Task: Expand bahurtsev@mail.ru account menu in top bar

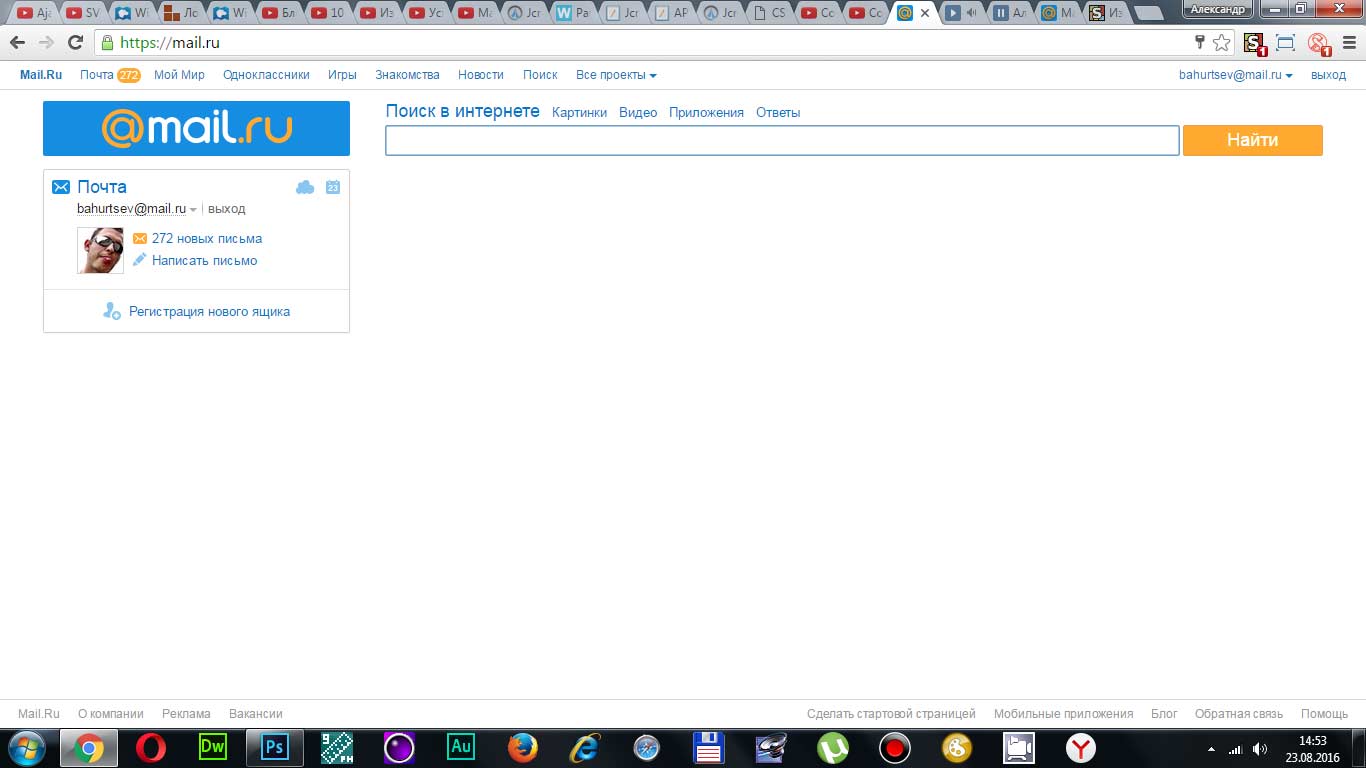Action: click(1235, 75)
